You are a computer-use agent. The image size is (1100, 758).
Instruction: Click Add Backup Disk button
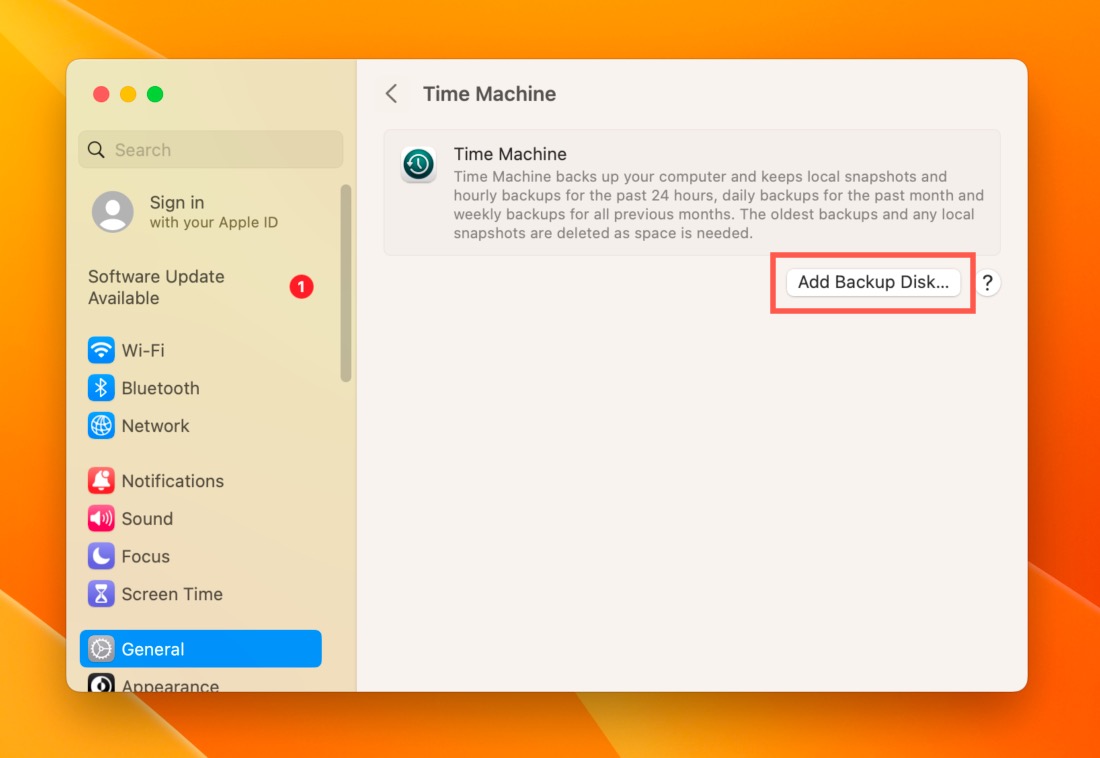(873, 282)
